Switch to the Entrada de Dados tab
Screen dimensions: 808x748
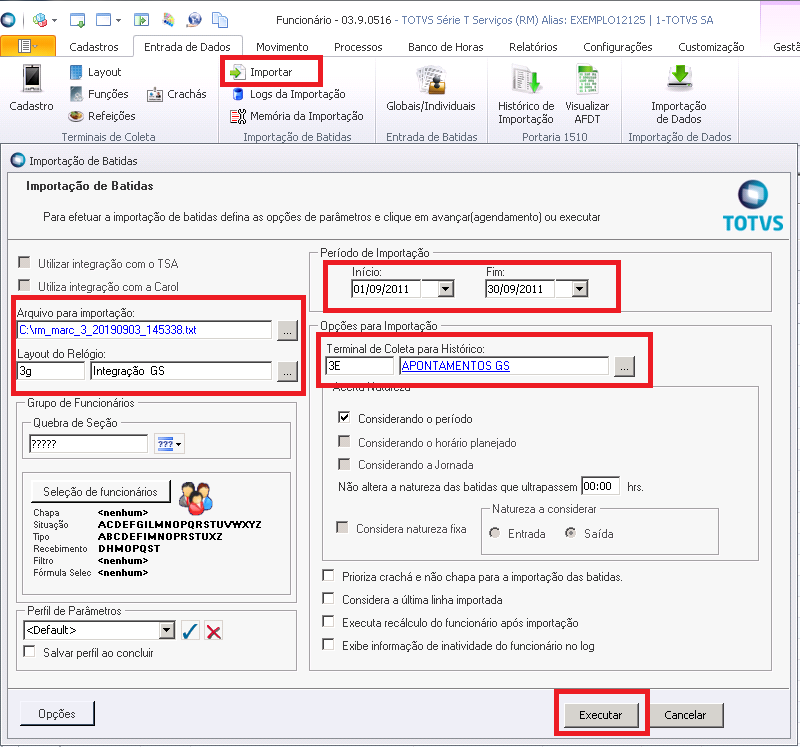coord(187,47)
